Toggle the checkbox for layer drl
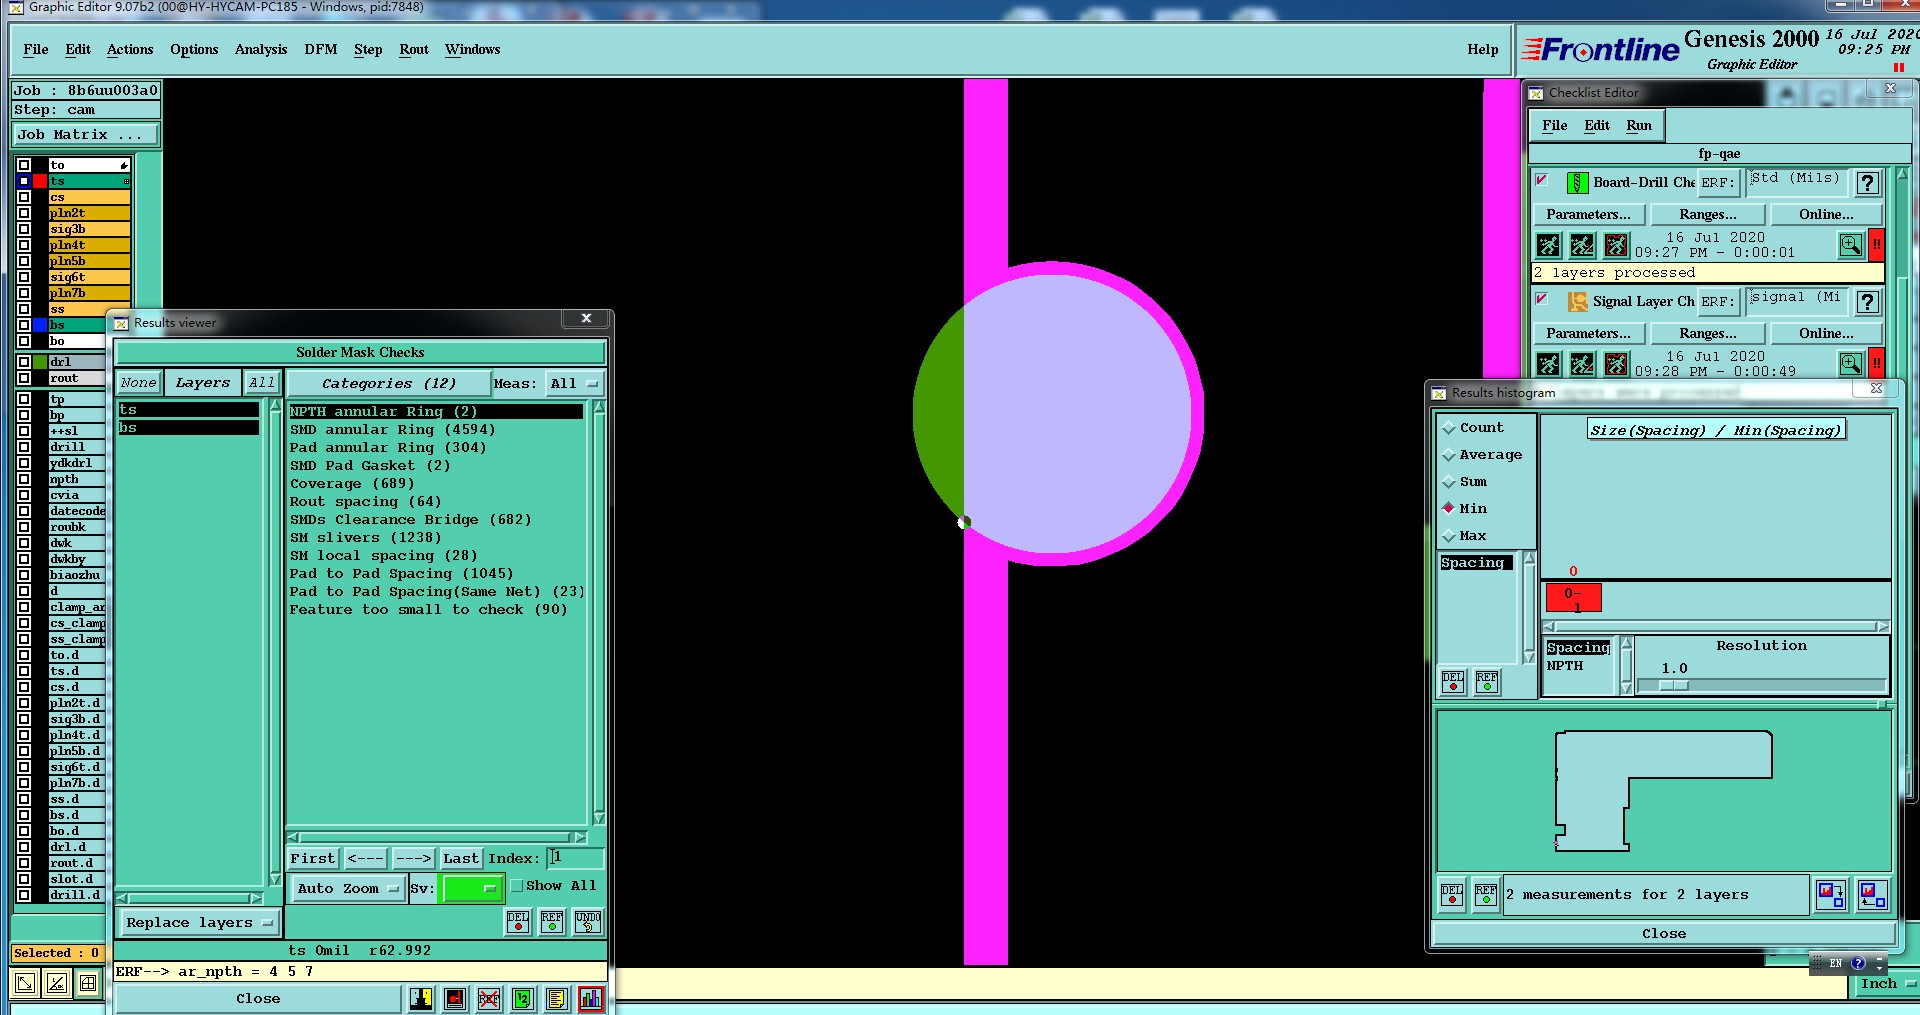 click(24, 362)
